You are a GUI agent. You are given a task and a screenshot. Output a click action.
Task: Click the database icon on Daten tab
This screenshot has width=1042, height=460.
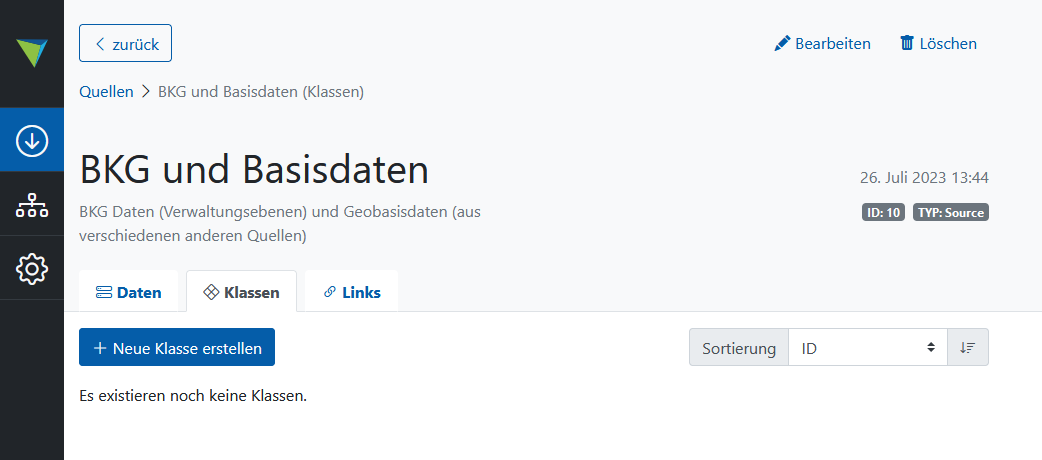[x=104, y=292]
